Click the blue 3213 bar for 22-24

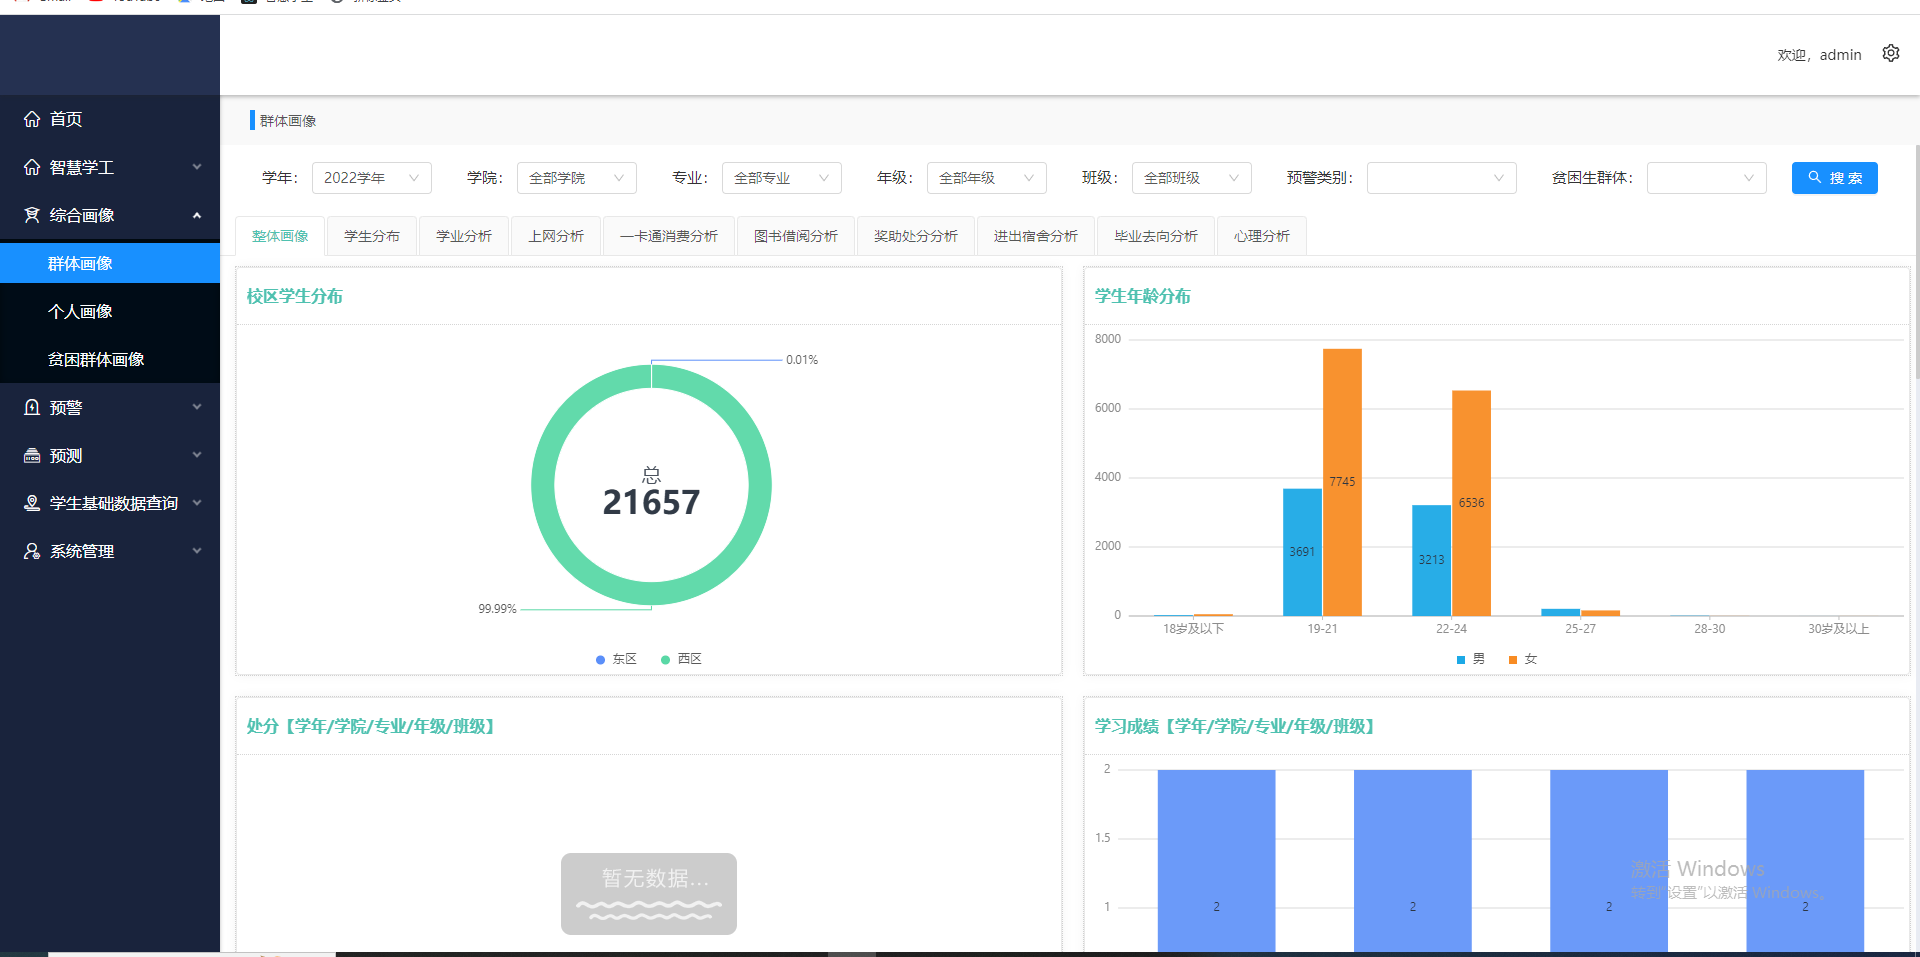pos(1431,560)
